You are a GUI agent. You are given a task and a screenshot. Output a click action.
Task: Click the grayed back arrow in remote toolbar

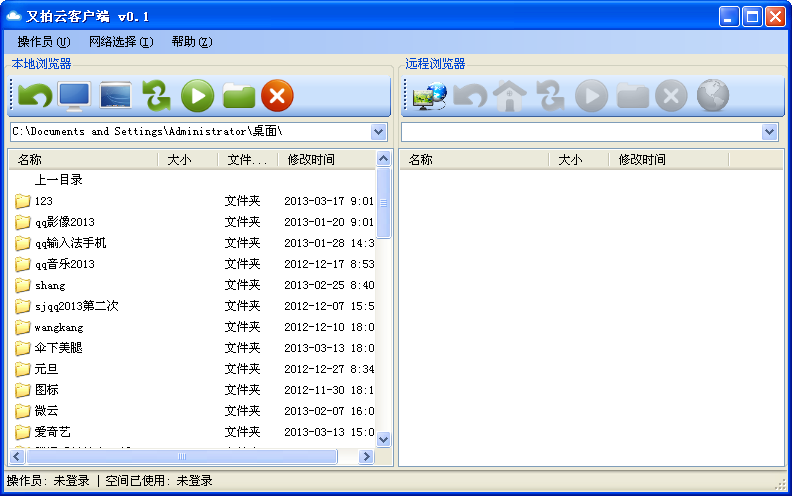(x=470, y=95)
